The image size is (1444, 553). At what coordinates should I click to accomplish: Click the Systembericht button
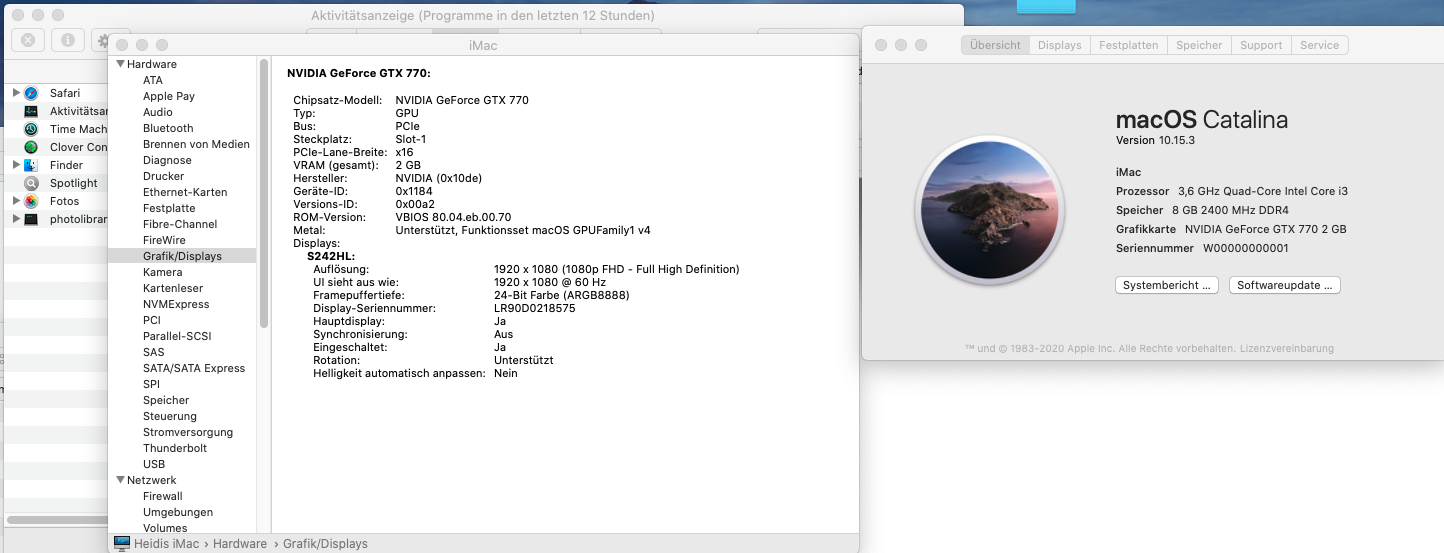point(1166,285)
